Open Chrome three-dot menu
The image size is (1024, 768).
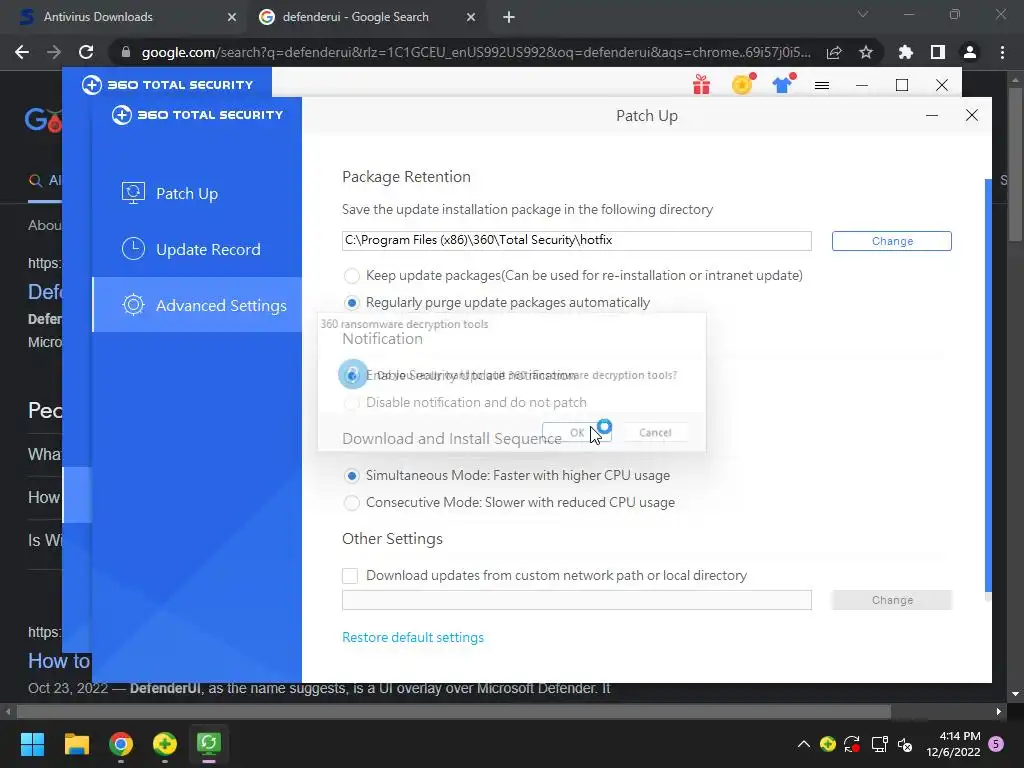tap(1002, 52)
